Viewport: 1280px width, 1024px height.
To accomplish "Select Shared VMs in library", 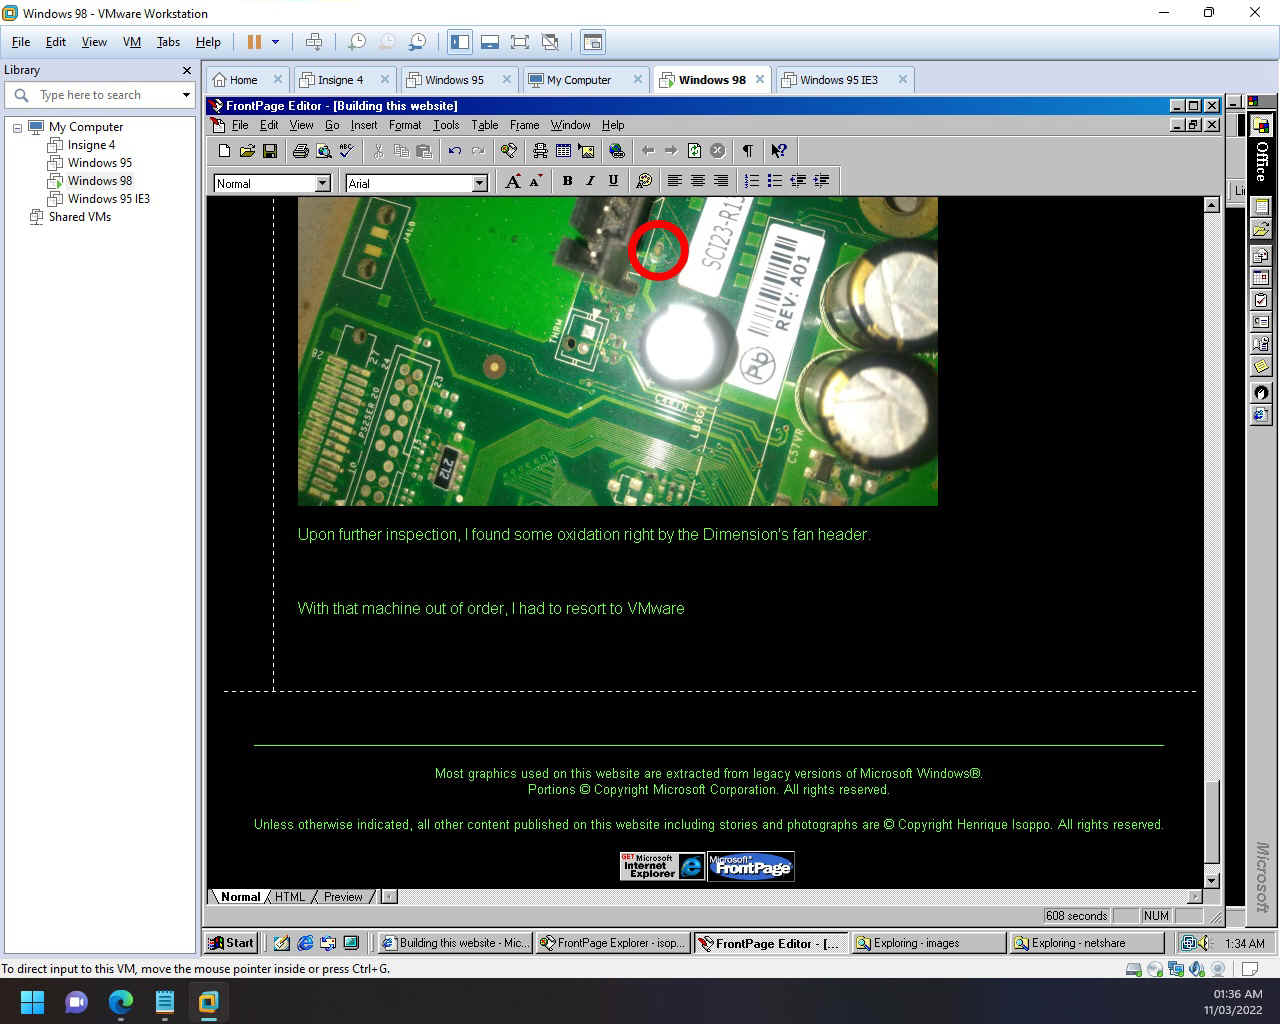I will coord(79,217).
